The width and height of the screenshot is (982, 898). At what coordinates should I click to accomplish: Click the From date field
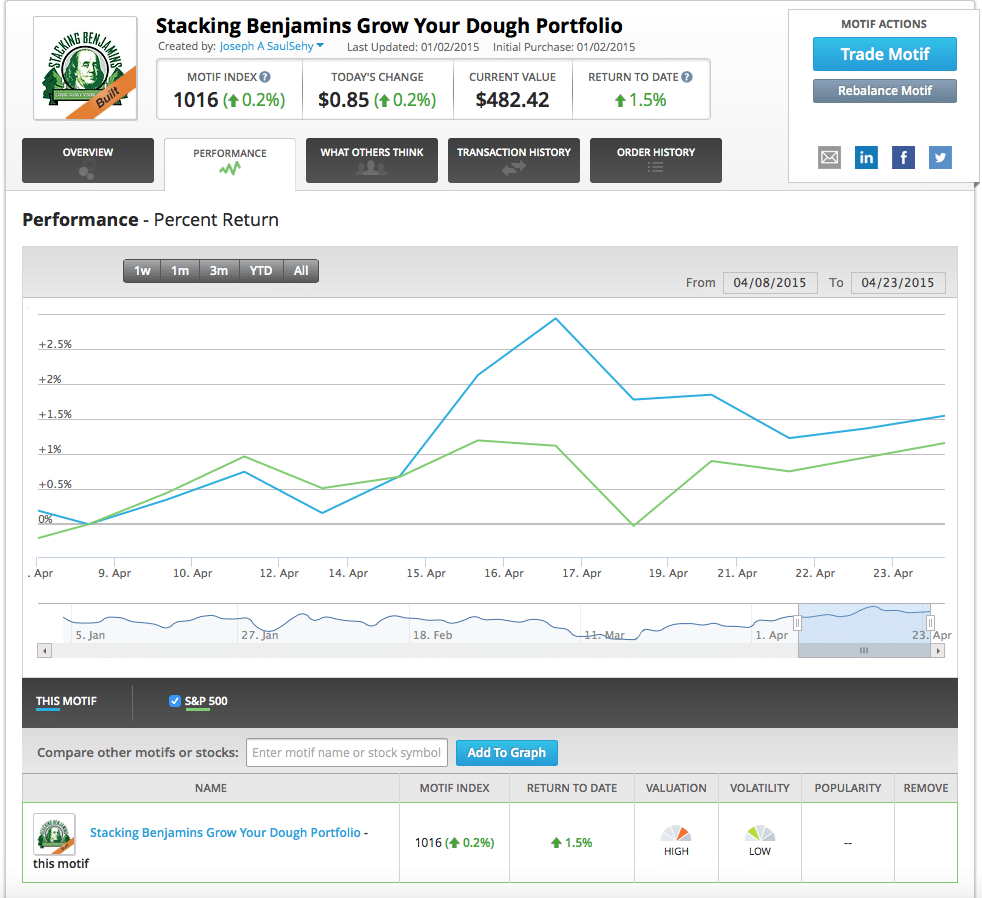770,282
